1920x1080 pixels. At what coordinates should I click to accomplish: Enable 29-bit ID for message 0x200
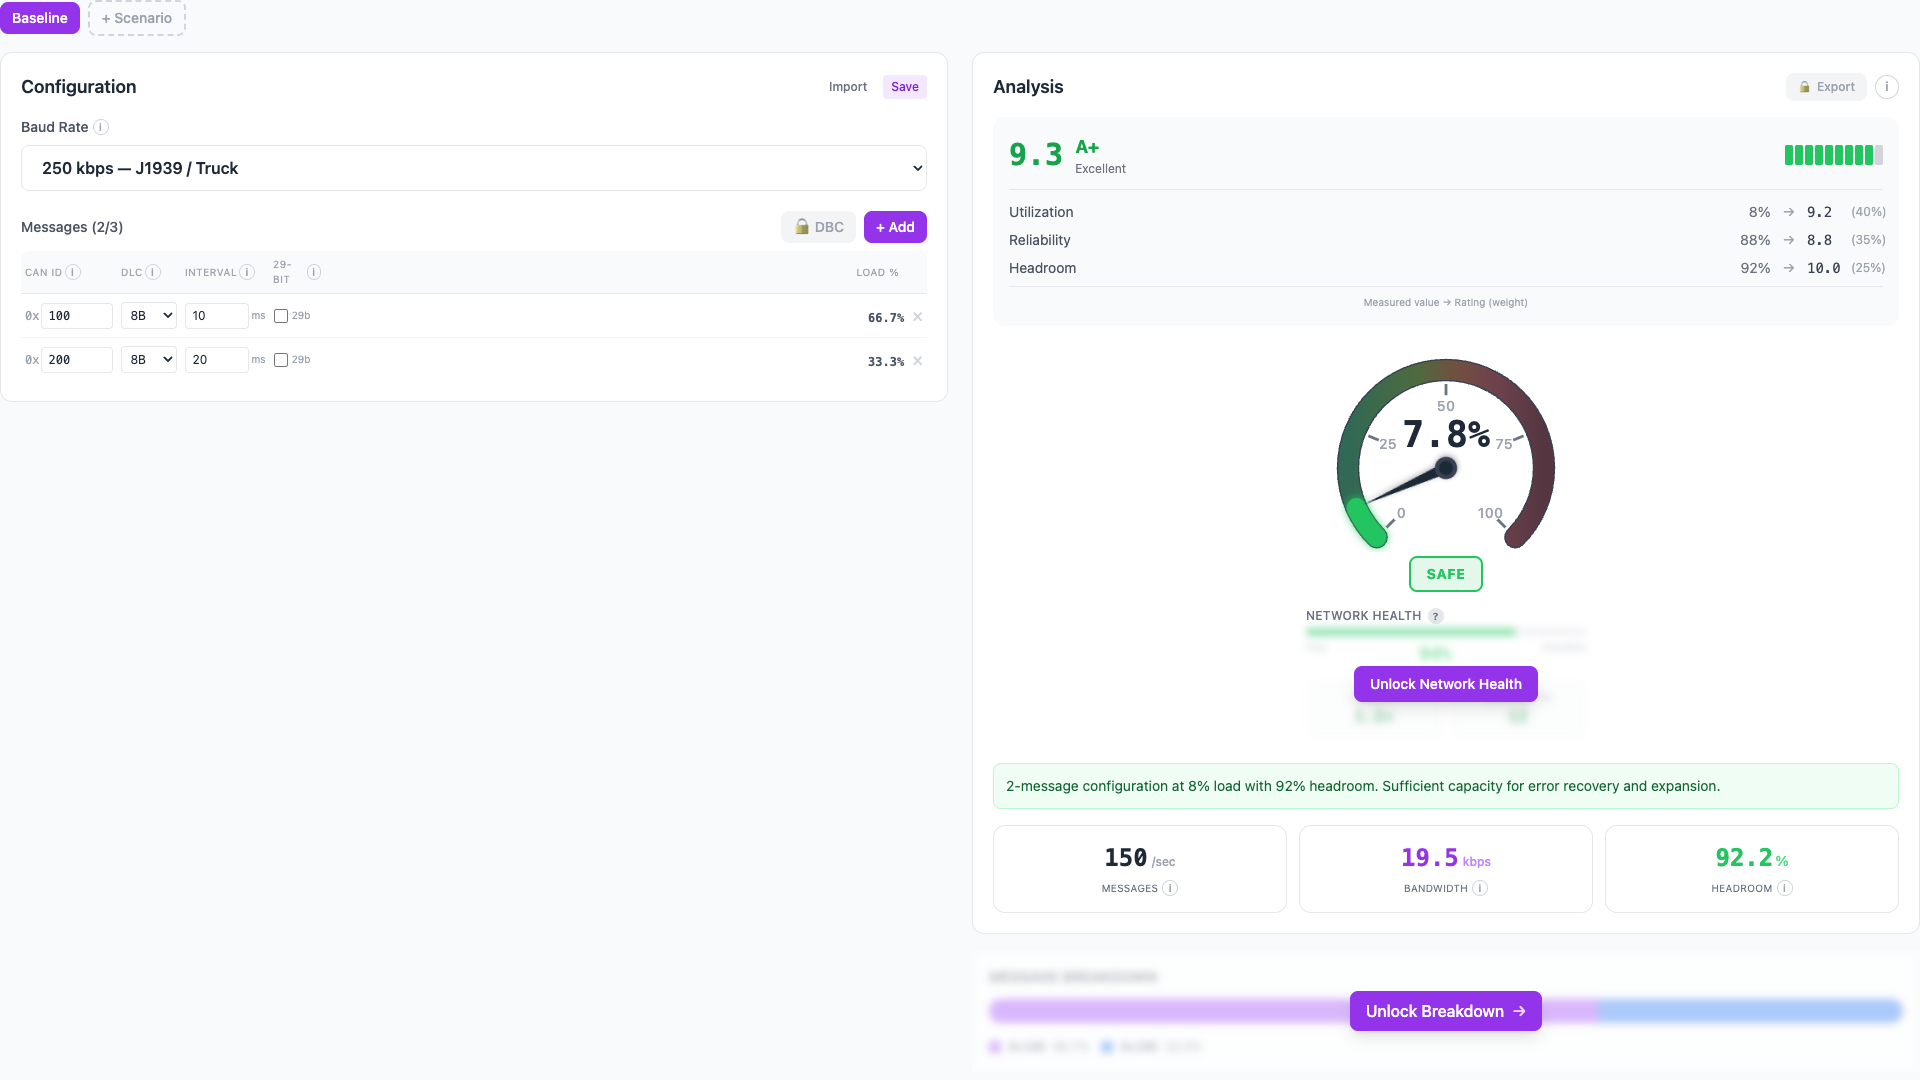tap(281, 360)
